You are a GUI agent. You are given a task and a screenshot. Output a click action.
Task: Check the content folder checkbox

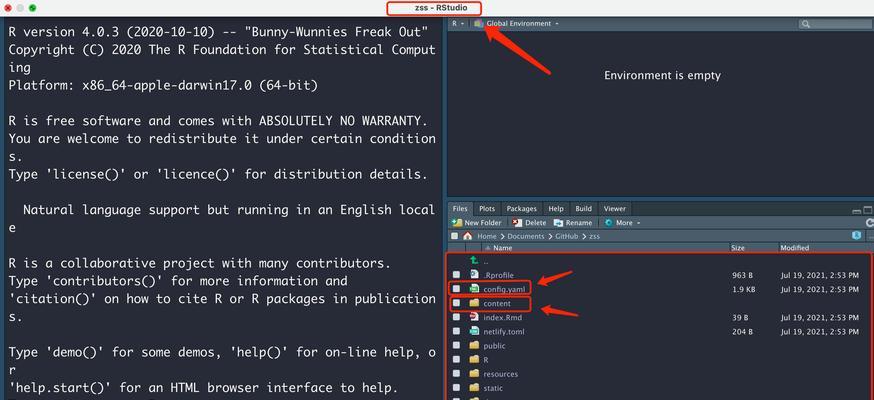[x=457, y=303]
